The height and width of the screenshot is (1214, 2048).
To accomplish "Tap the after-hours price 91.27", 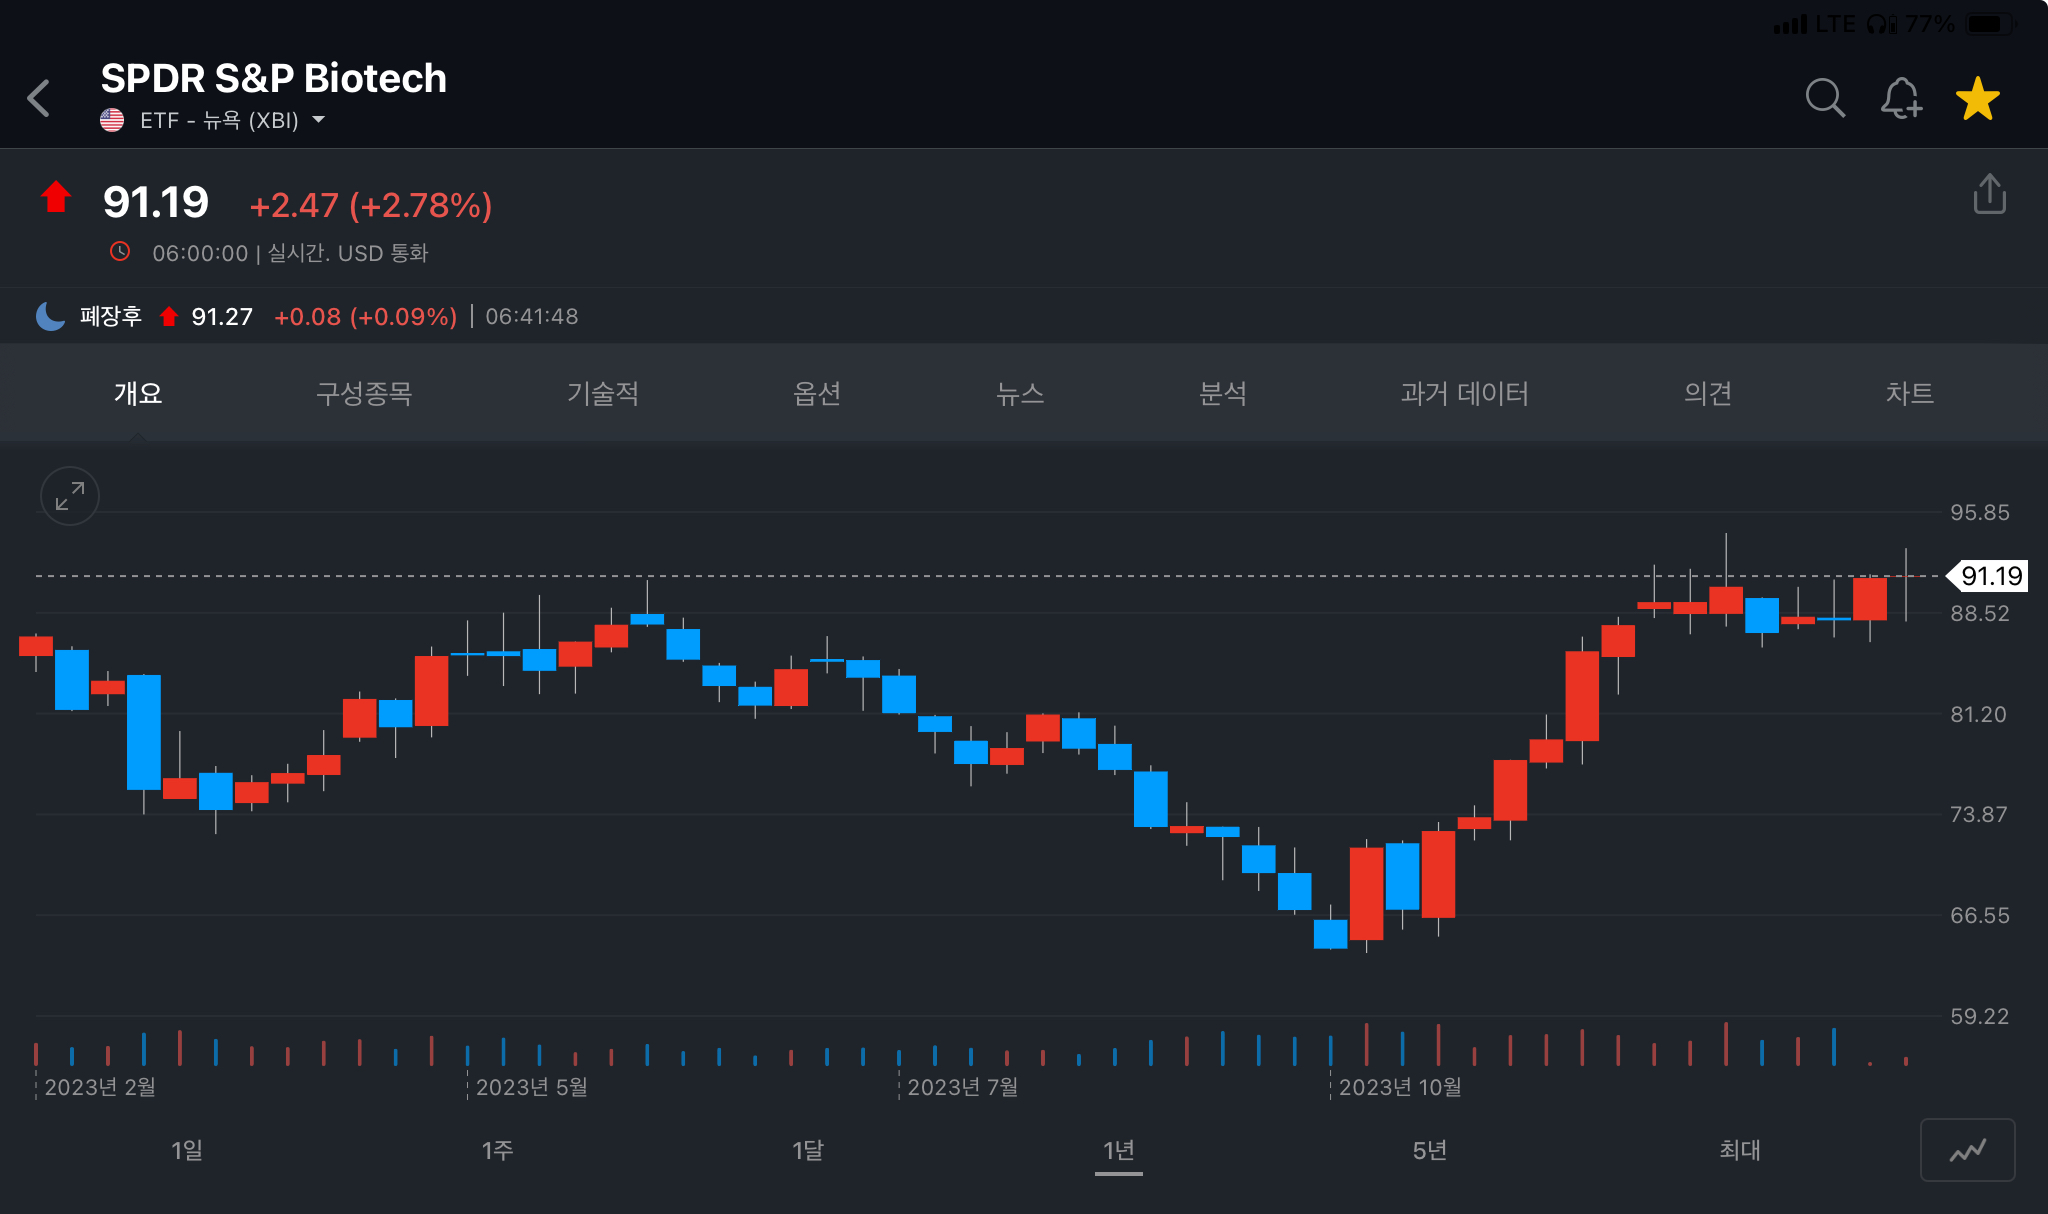I will click(x=222, y=316).
